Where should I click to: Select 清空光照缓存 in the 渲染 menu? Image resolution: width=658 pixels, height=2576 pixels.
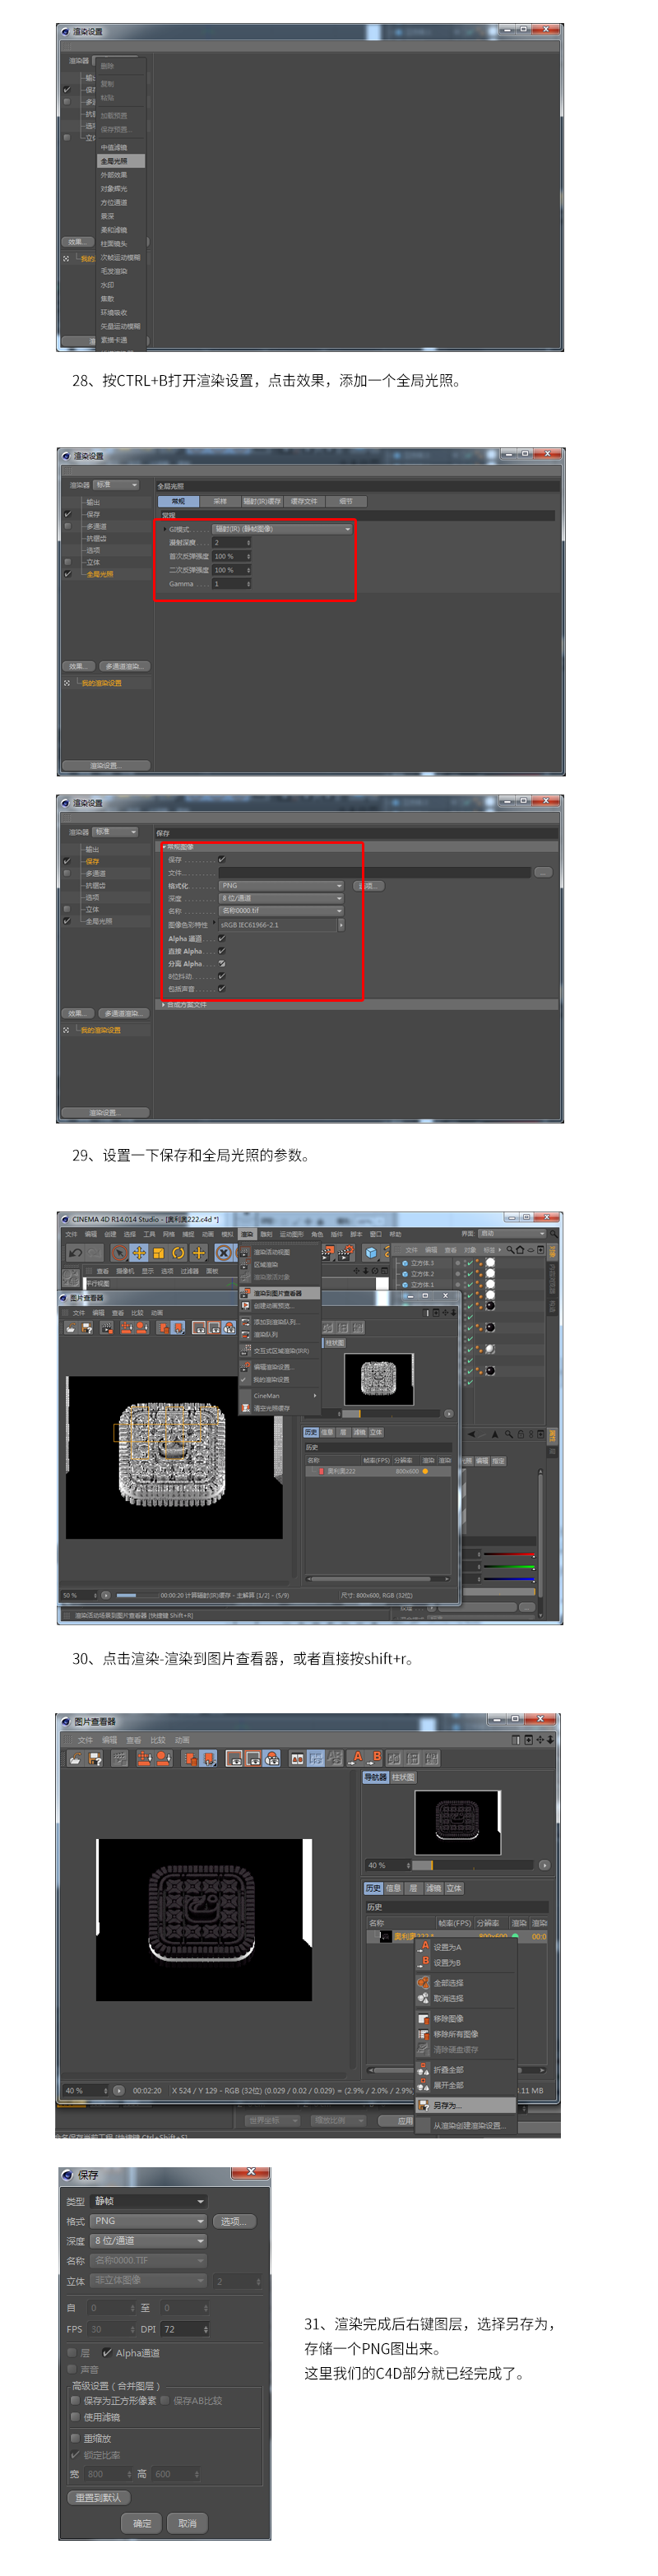tap(279, 1408)
